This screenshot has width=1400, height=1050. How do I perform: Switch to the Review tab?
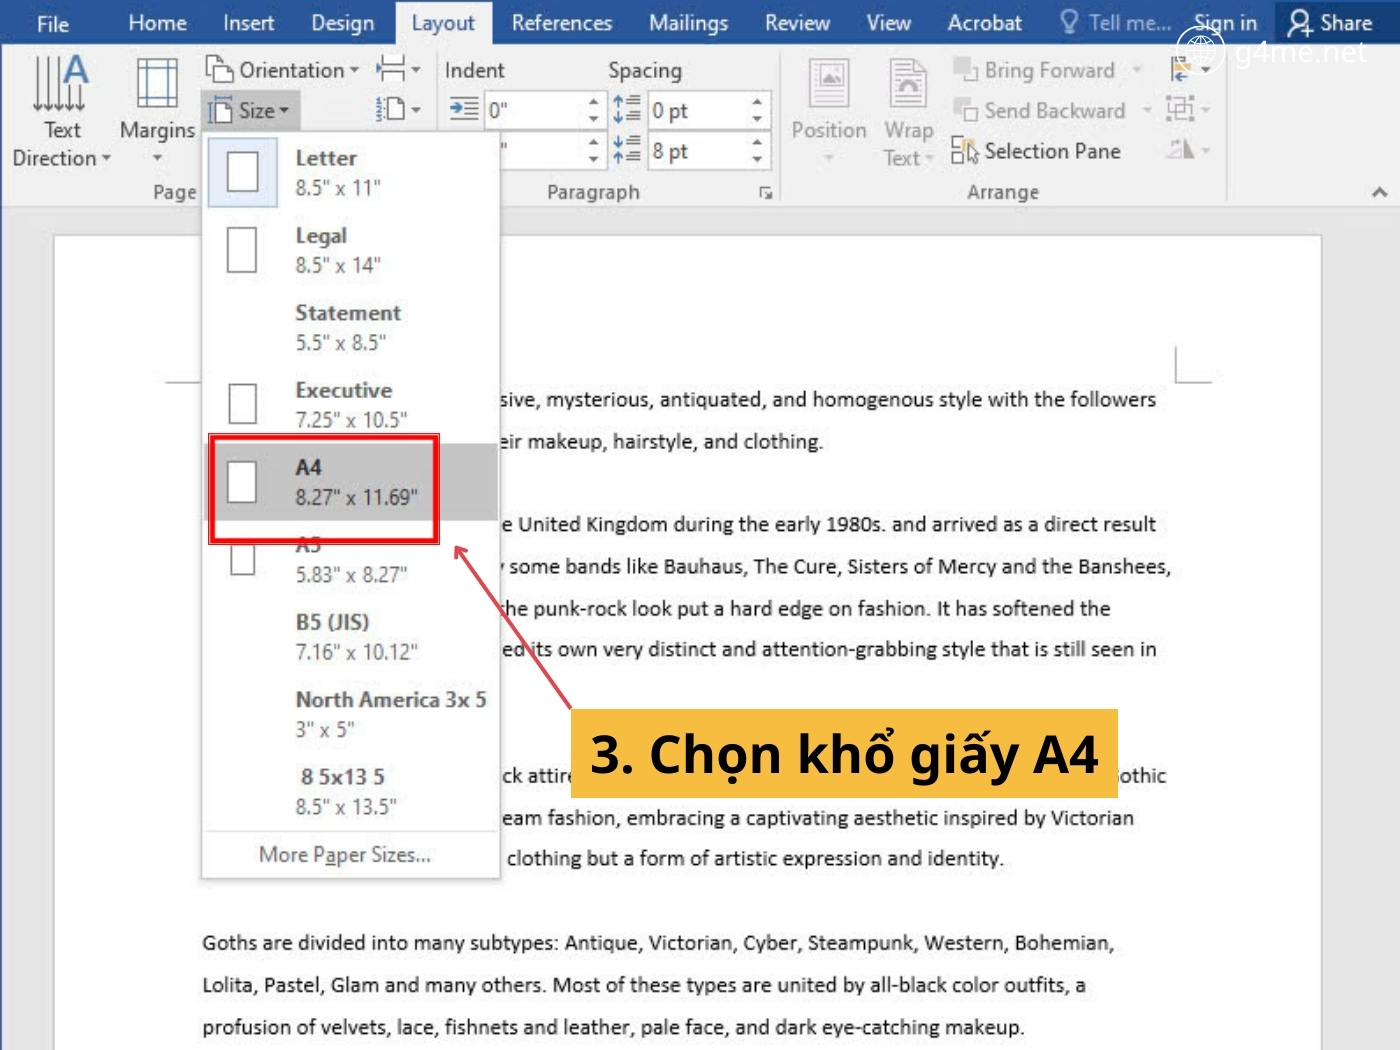(797, 23)
